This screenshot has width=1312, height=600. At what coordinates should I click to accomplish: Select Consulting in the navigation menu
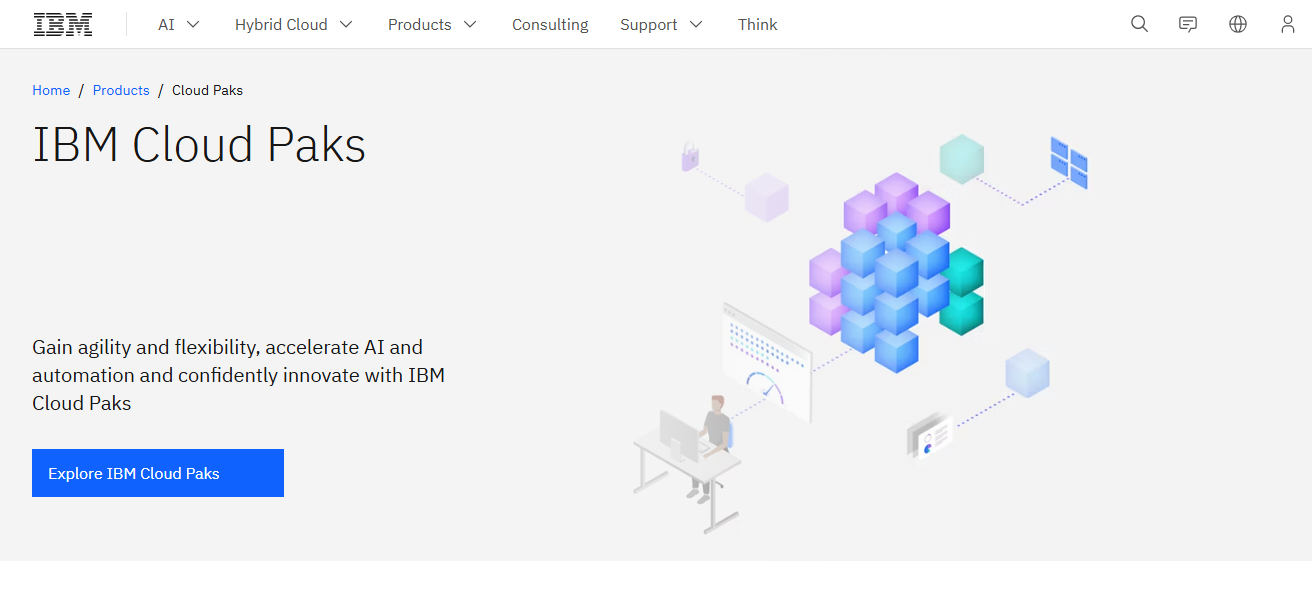(549, 24)
